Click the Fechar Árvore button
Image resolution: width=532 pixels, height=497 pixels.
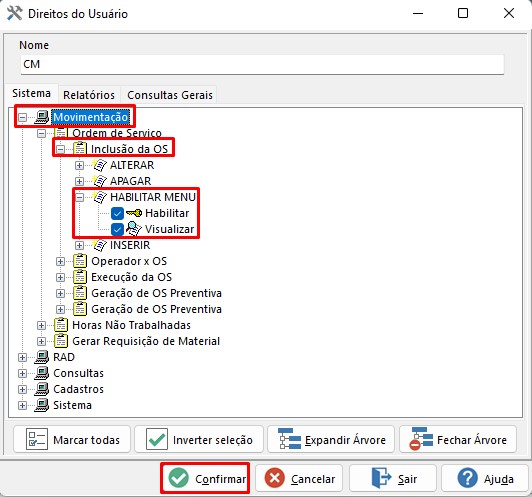tap(458, 439)
